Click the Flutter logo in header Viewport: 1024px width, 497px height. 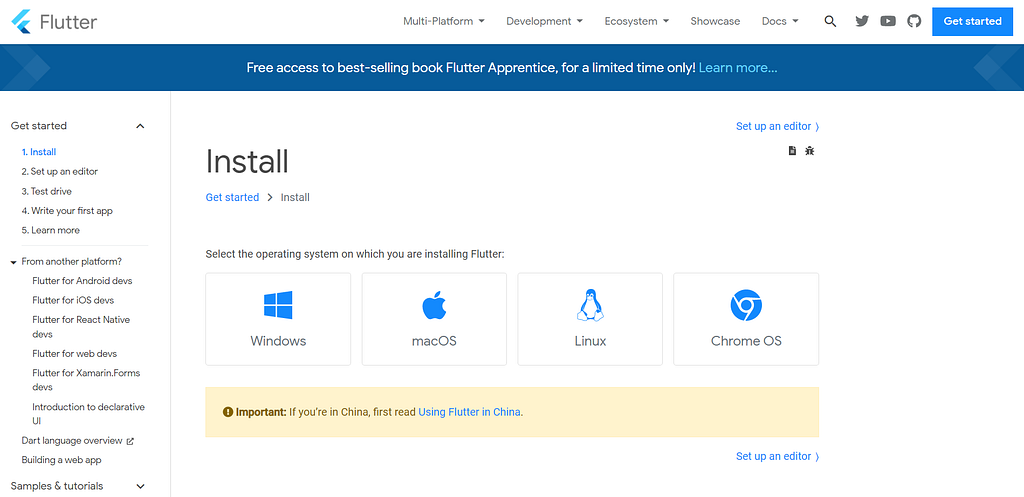click(x=54, y=22)
